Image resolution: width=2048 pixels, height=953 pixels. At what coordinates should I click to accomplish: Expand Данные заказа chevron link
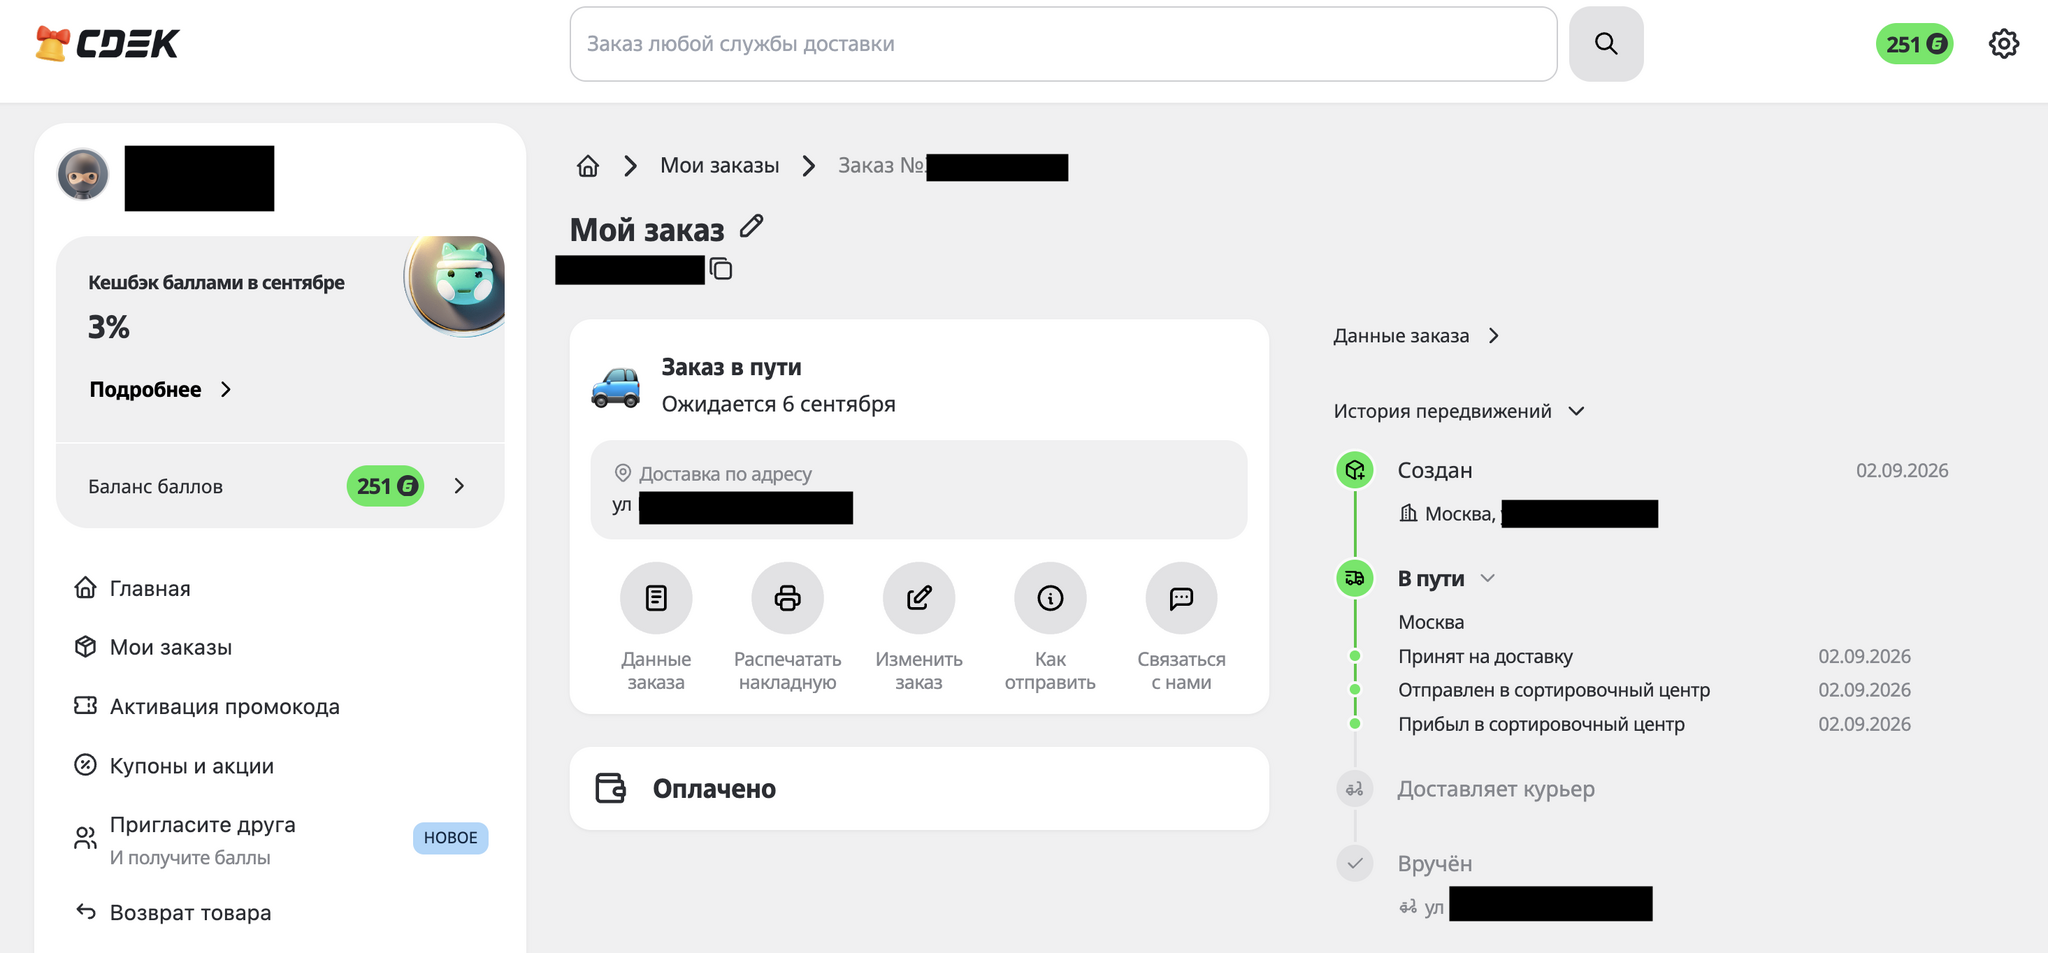pos(1416,336)
